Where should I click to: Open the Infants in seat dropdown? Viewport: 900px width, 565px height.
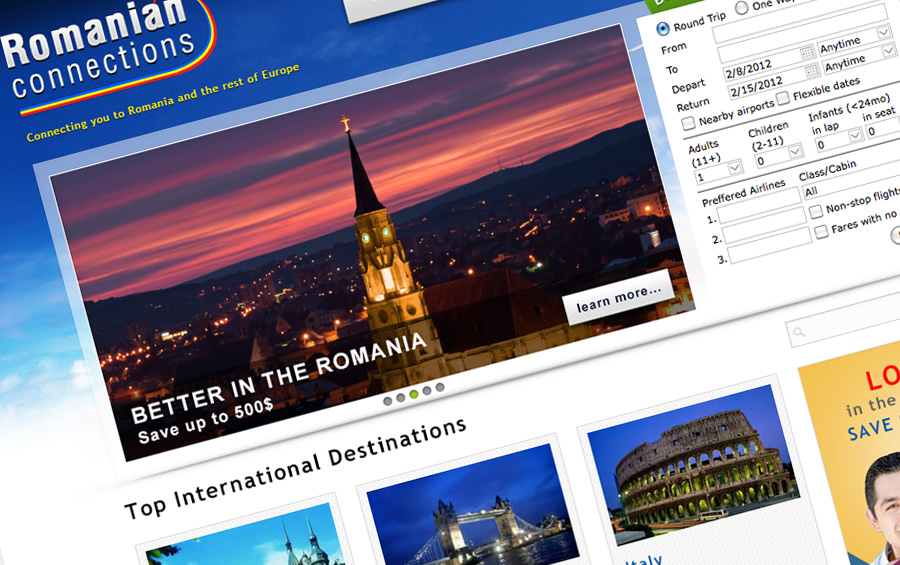(x=883, y=129)
